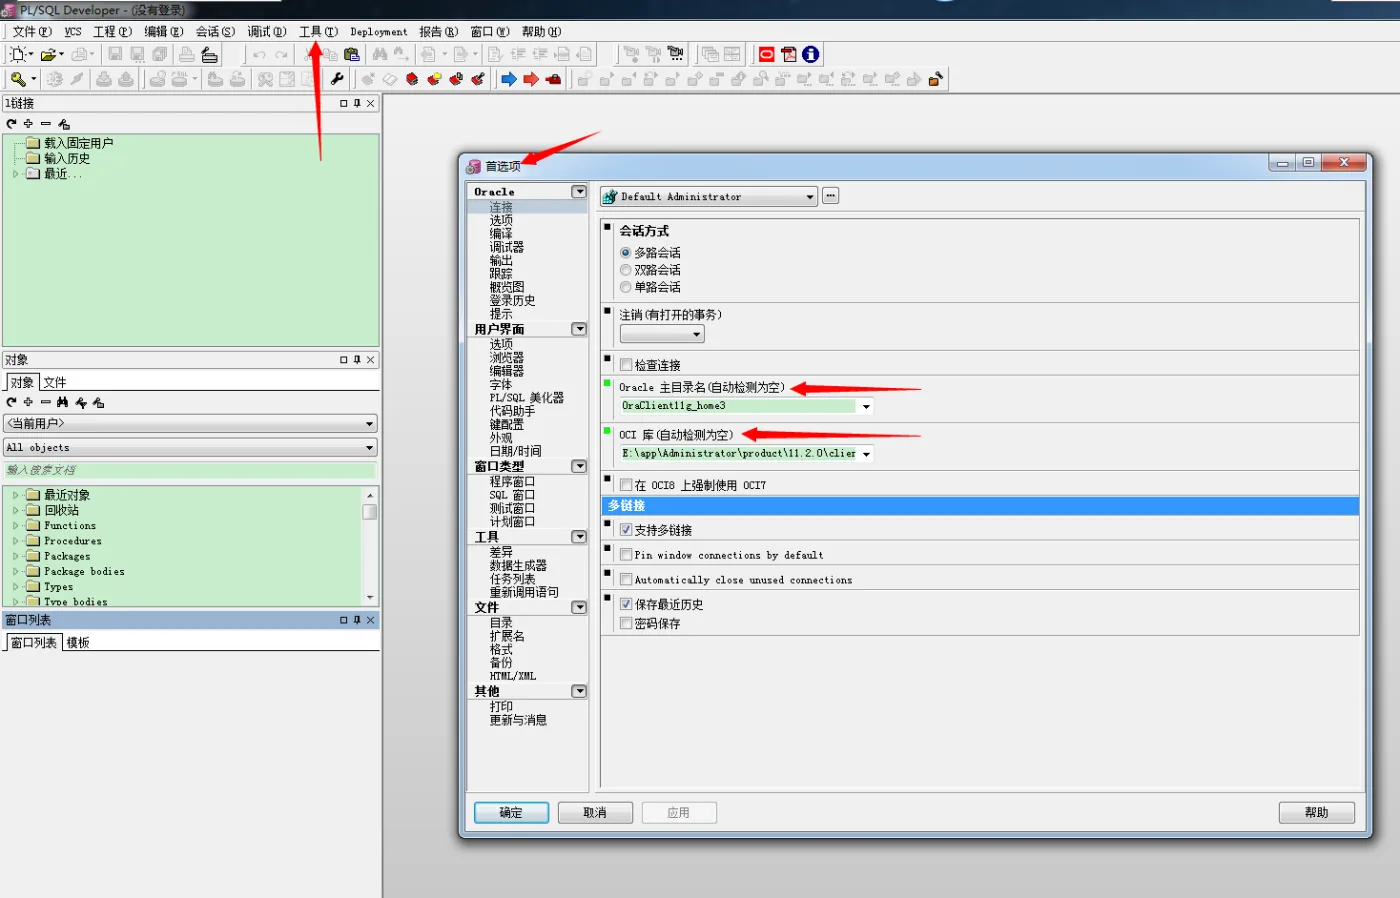Viewport: 1400px width, 898px height.
Task: Uncheck the 支持多链接 checkbox
Action: [x=626, y=530]
